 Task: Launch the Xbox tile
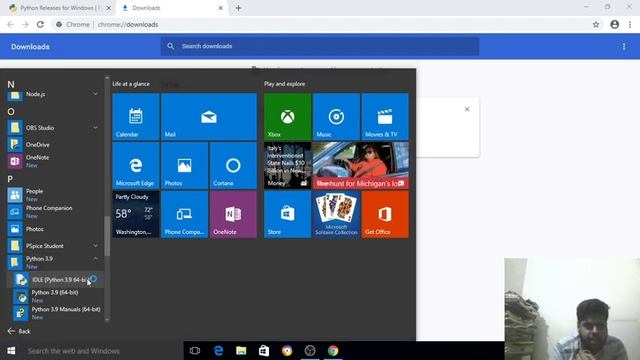(x=287, y=117)
